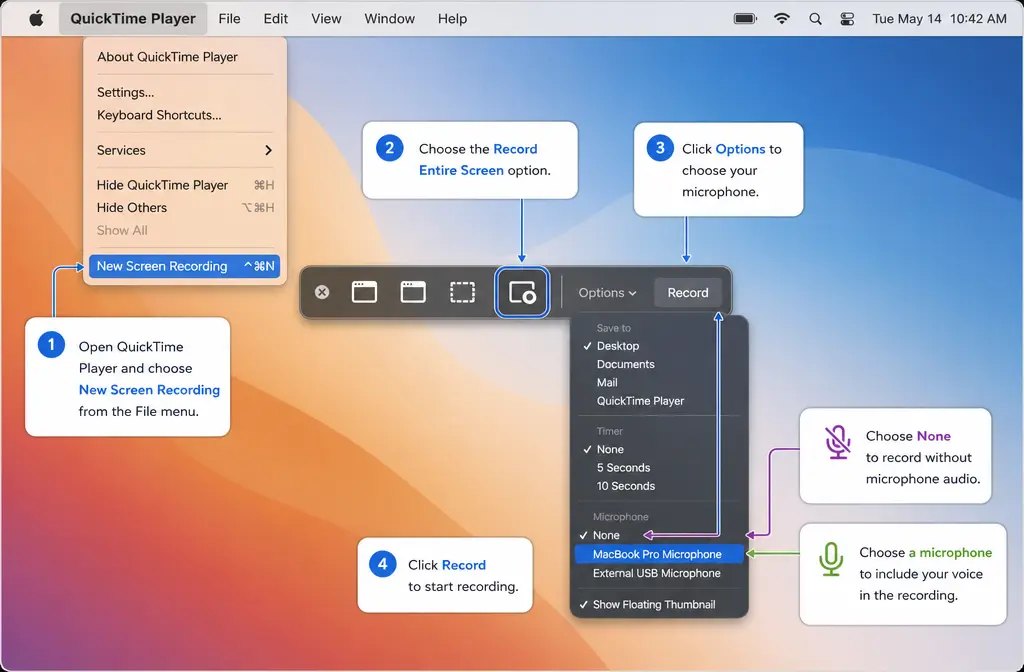
Task: Select the dashed capture selected portion tool
Action: click(462, 292)
